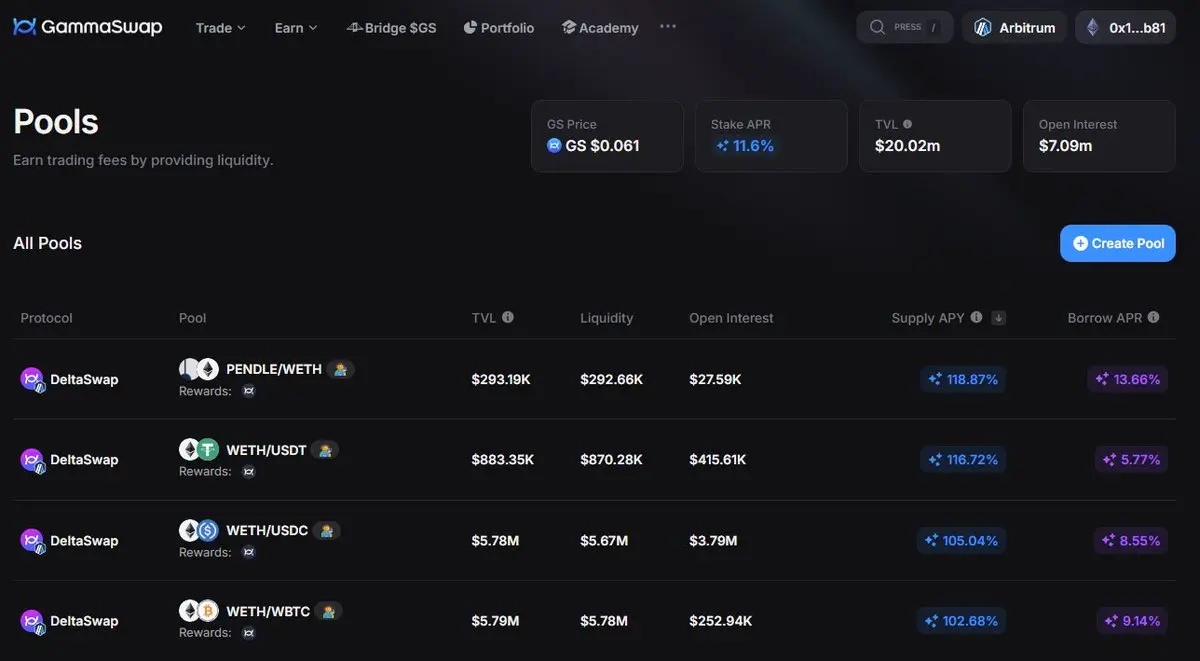This screenshot has height=661, width=1200.
Task: Click the Create Pool button
Action: 1118,243
